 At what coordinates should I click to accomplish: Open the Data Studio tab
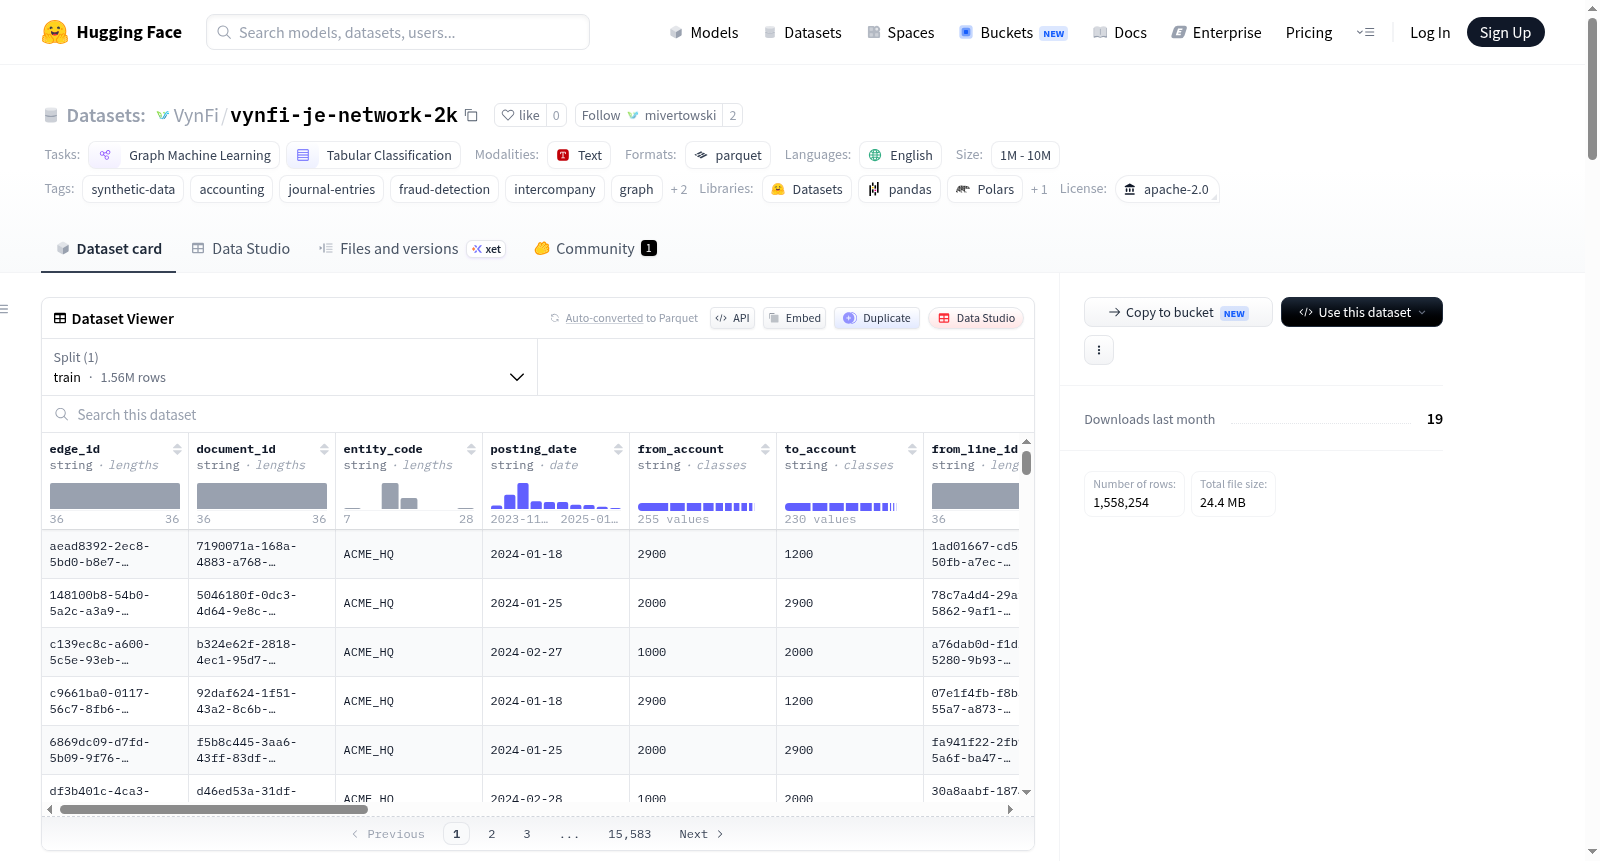point(241,248)
